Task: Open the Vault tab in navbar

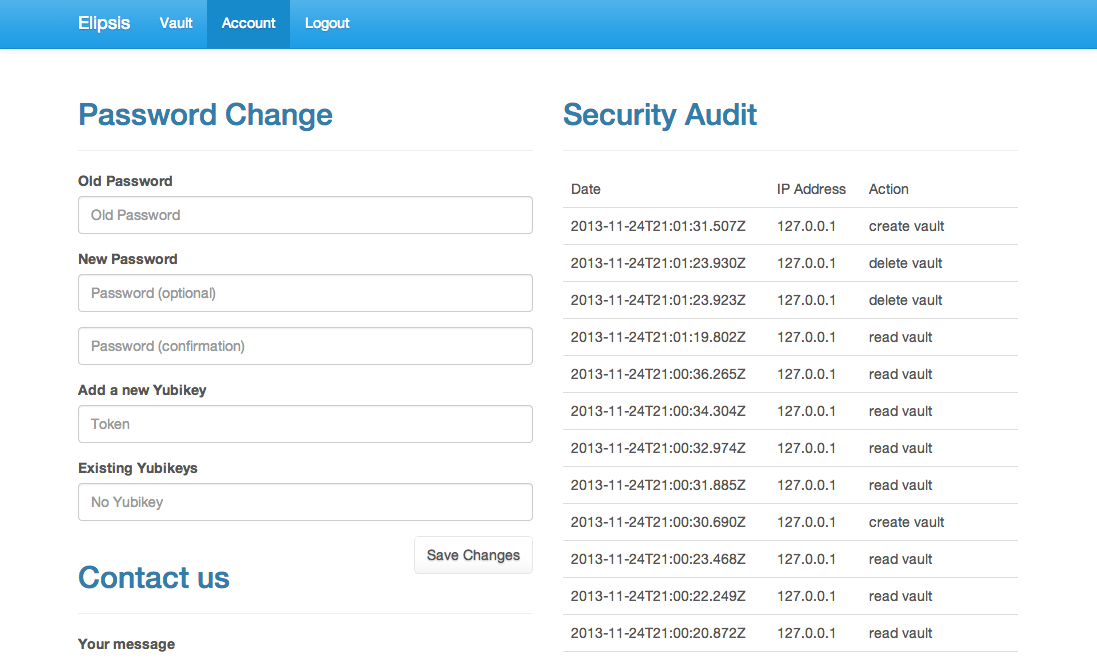Action: pyautogui.click(x=176, y=23)
